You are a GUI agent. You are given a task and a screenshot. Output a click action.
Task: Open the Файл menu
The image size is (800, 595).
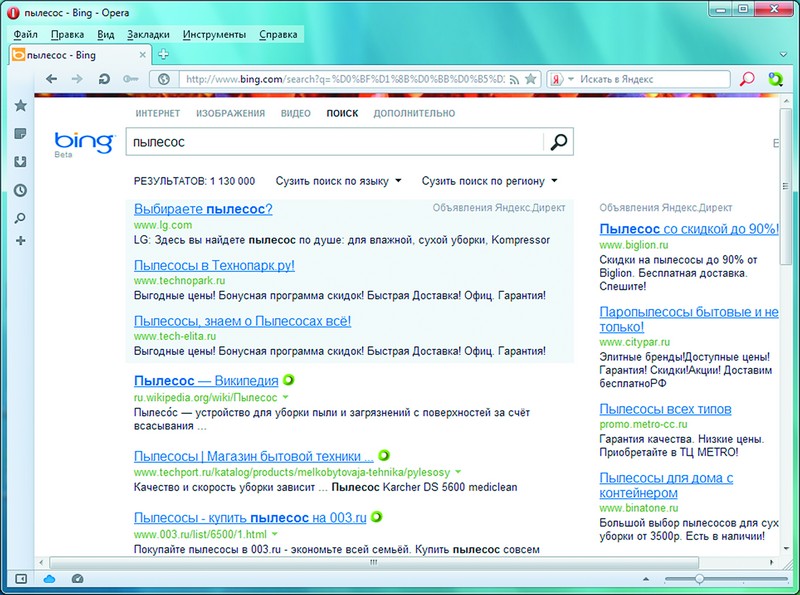tap(26, 35)
